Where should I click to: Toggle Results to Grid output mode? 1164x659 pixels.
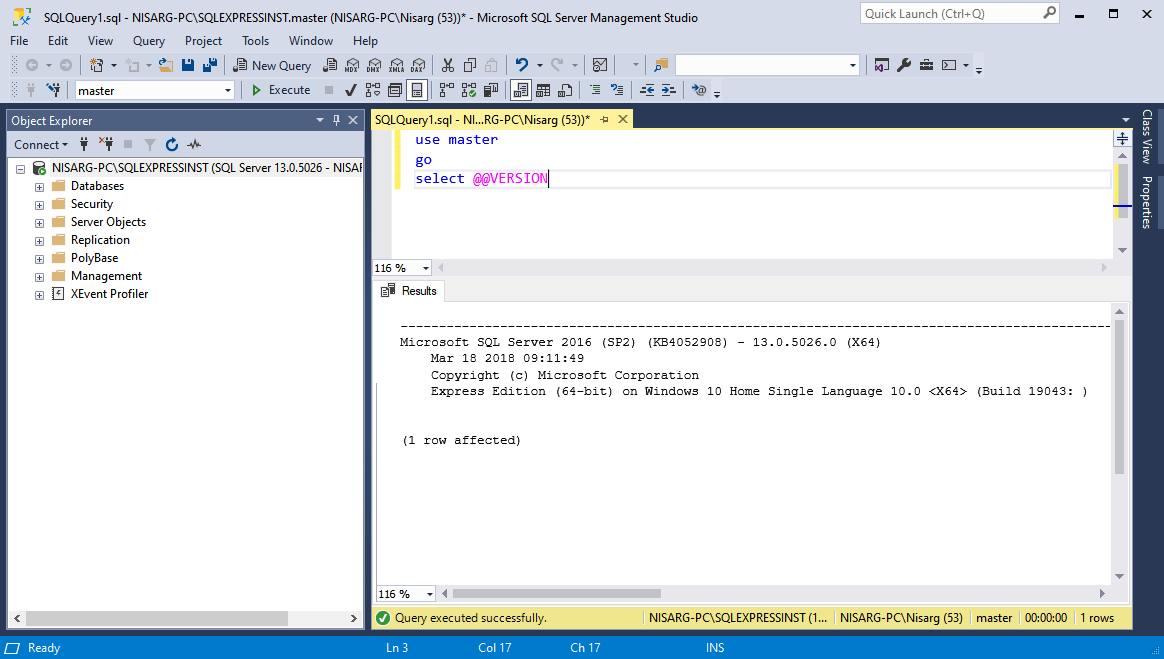tap(541, 90)
